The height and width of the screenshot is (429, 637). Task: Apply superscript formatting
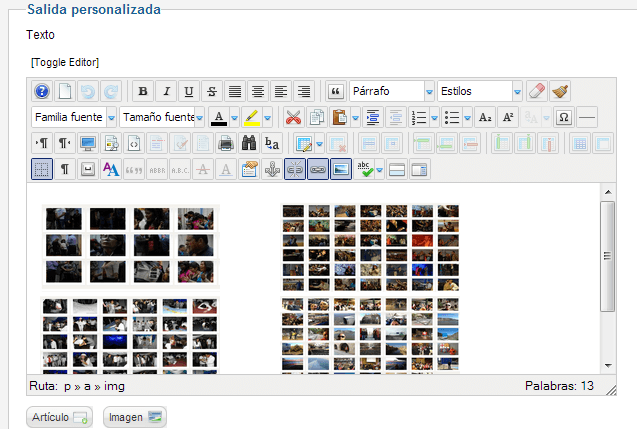point(508,117)
